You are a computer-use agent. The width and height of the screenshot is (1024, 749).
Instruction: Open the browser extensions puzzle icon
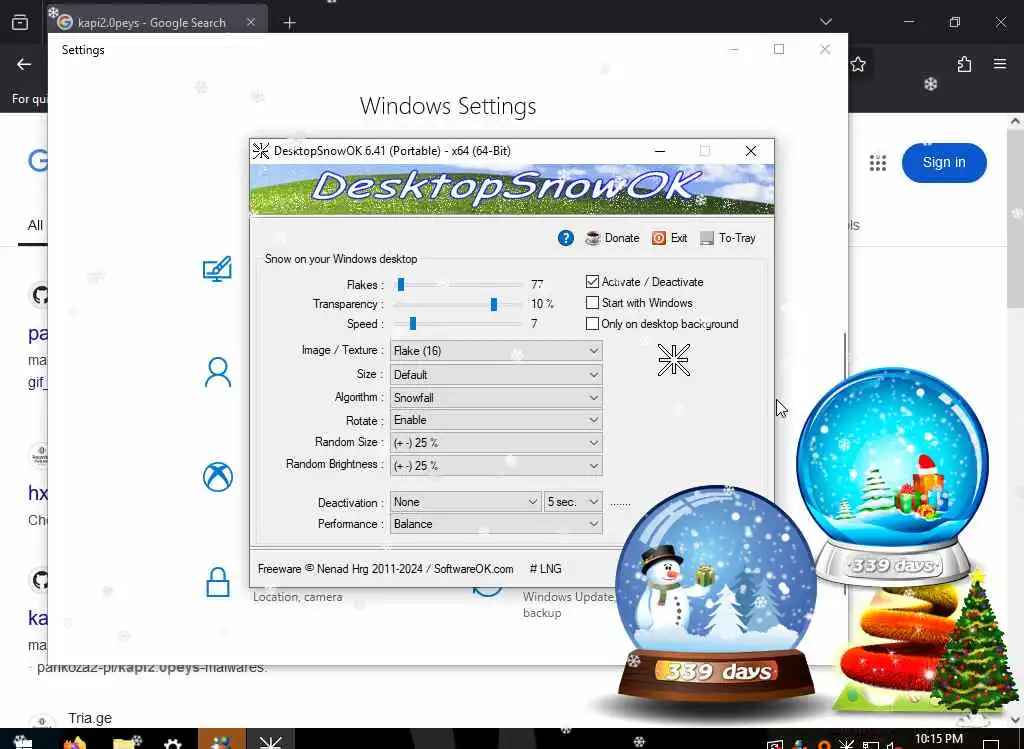pos(964,64)
